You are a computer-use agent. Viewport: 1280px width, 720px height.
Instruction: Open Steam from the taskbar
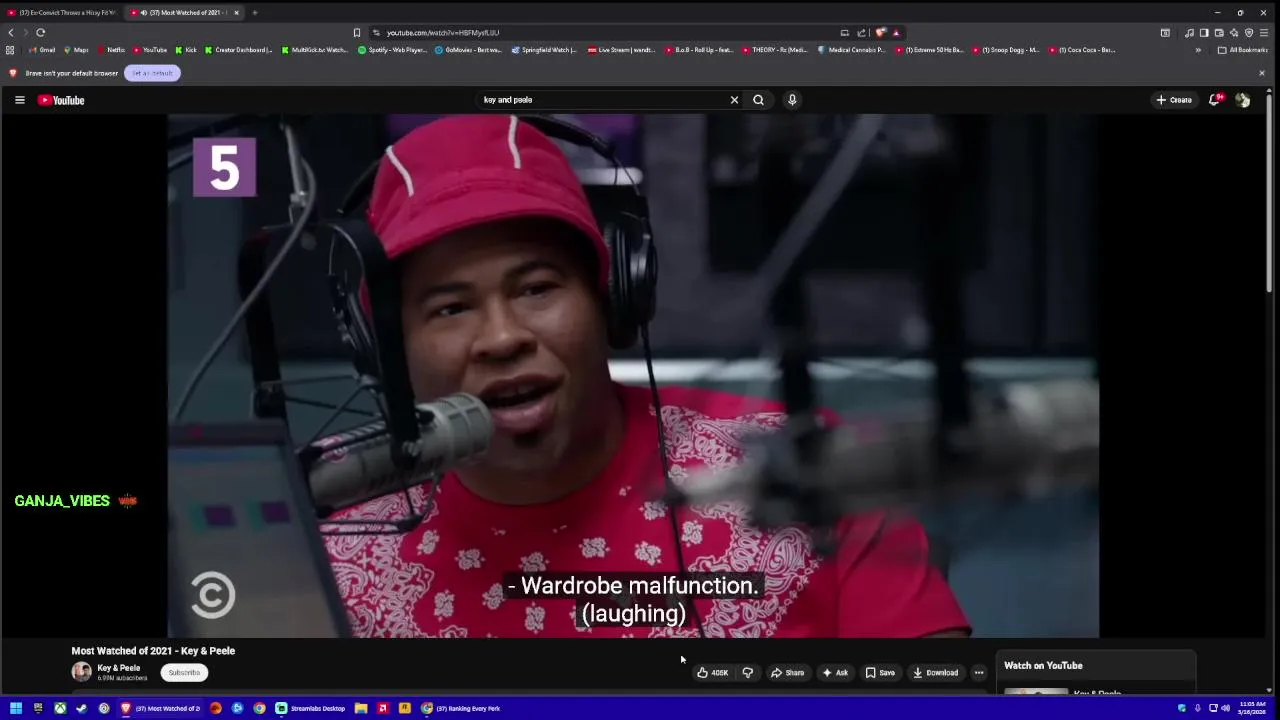82,708
